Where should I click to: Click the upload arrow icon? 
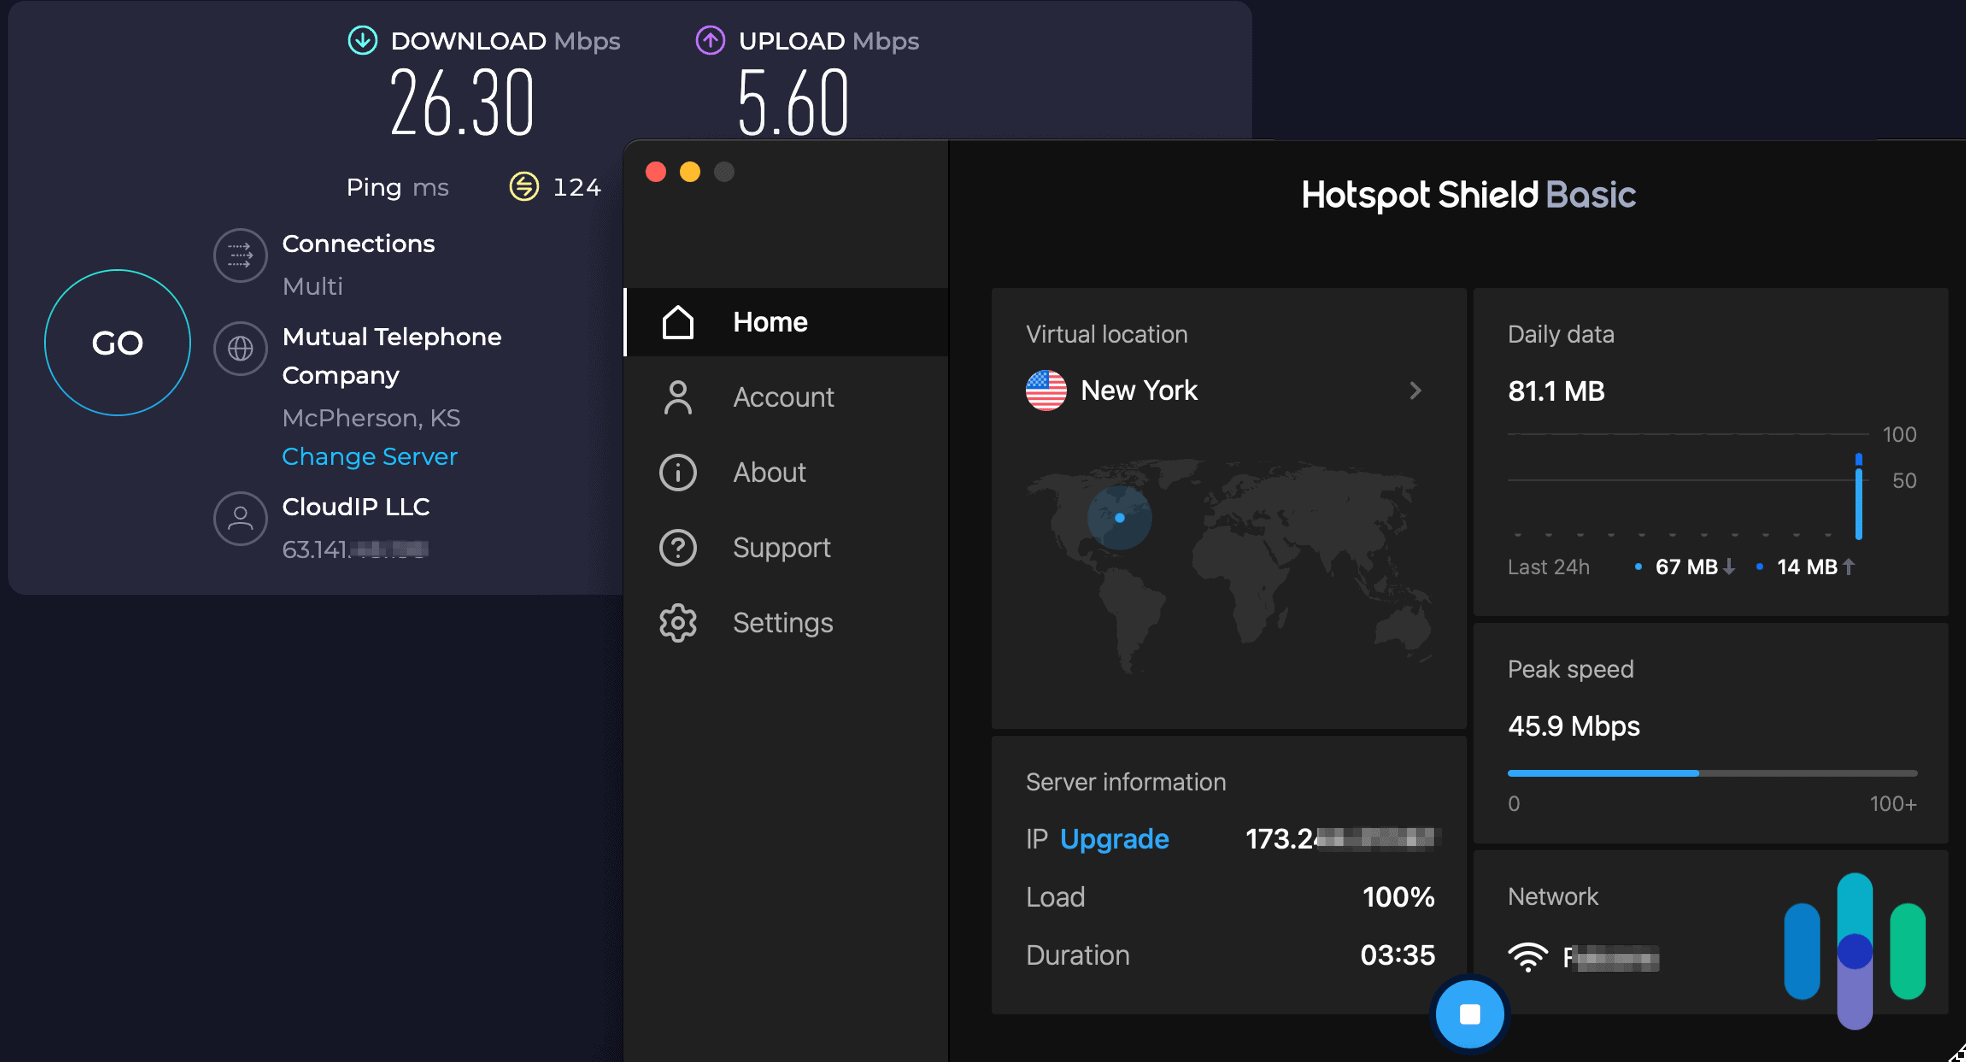pyautogui.click(x=709, y=40)
